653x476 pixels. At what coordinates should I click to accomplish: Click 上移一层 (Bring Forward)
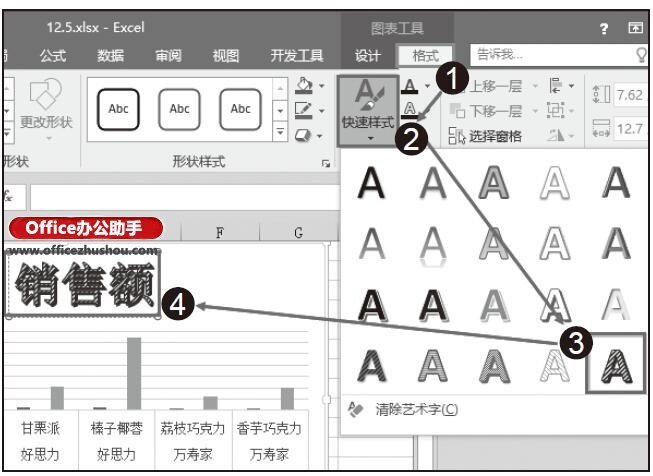[496, 86]
